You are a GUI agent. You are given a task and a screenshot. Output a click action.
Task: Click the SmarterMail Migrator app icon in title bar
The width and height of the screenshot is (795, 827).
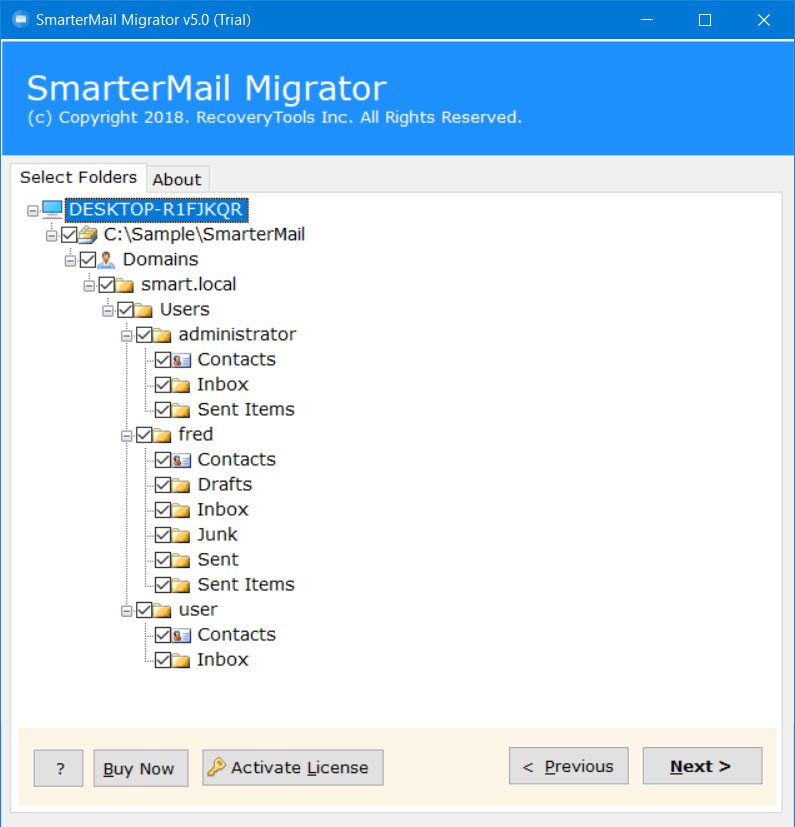tap(20, 20)
